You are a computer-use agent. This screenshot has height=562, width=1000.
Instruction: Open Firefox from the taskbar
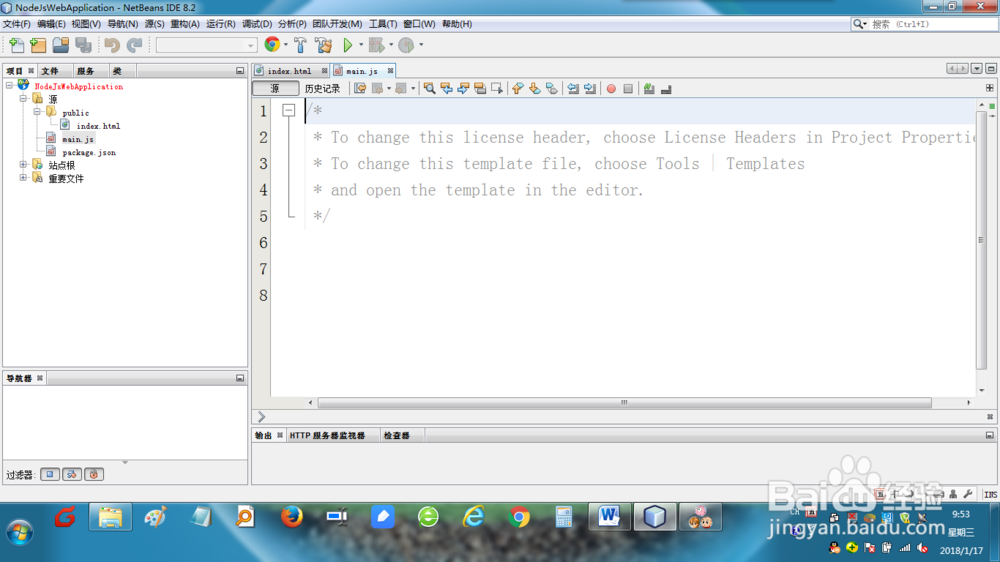(292, 517)
